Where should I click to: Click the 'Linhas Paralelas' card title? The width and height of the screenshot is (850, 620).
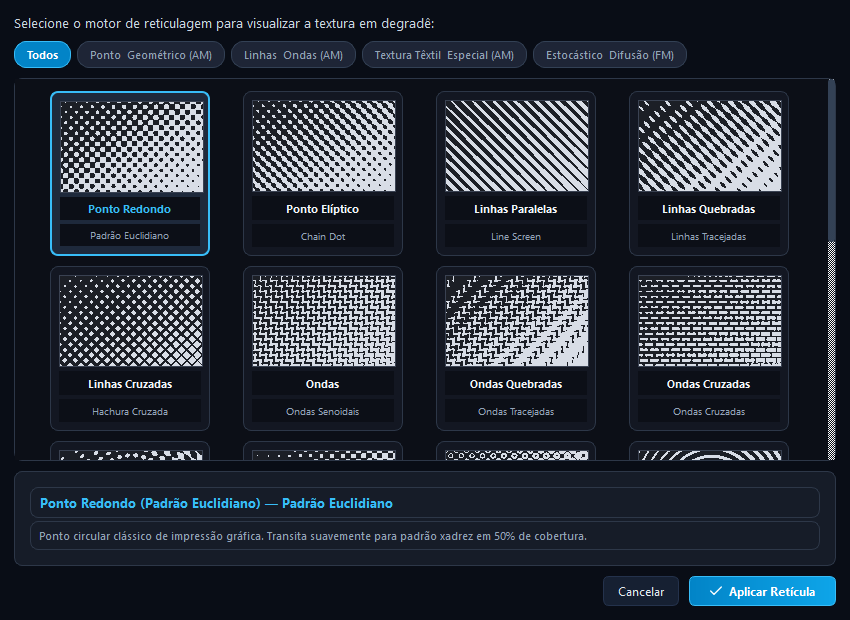pos(516,209)
